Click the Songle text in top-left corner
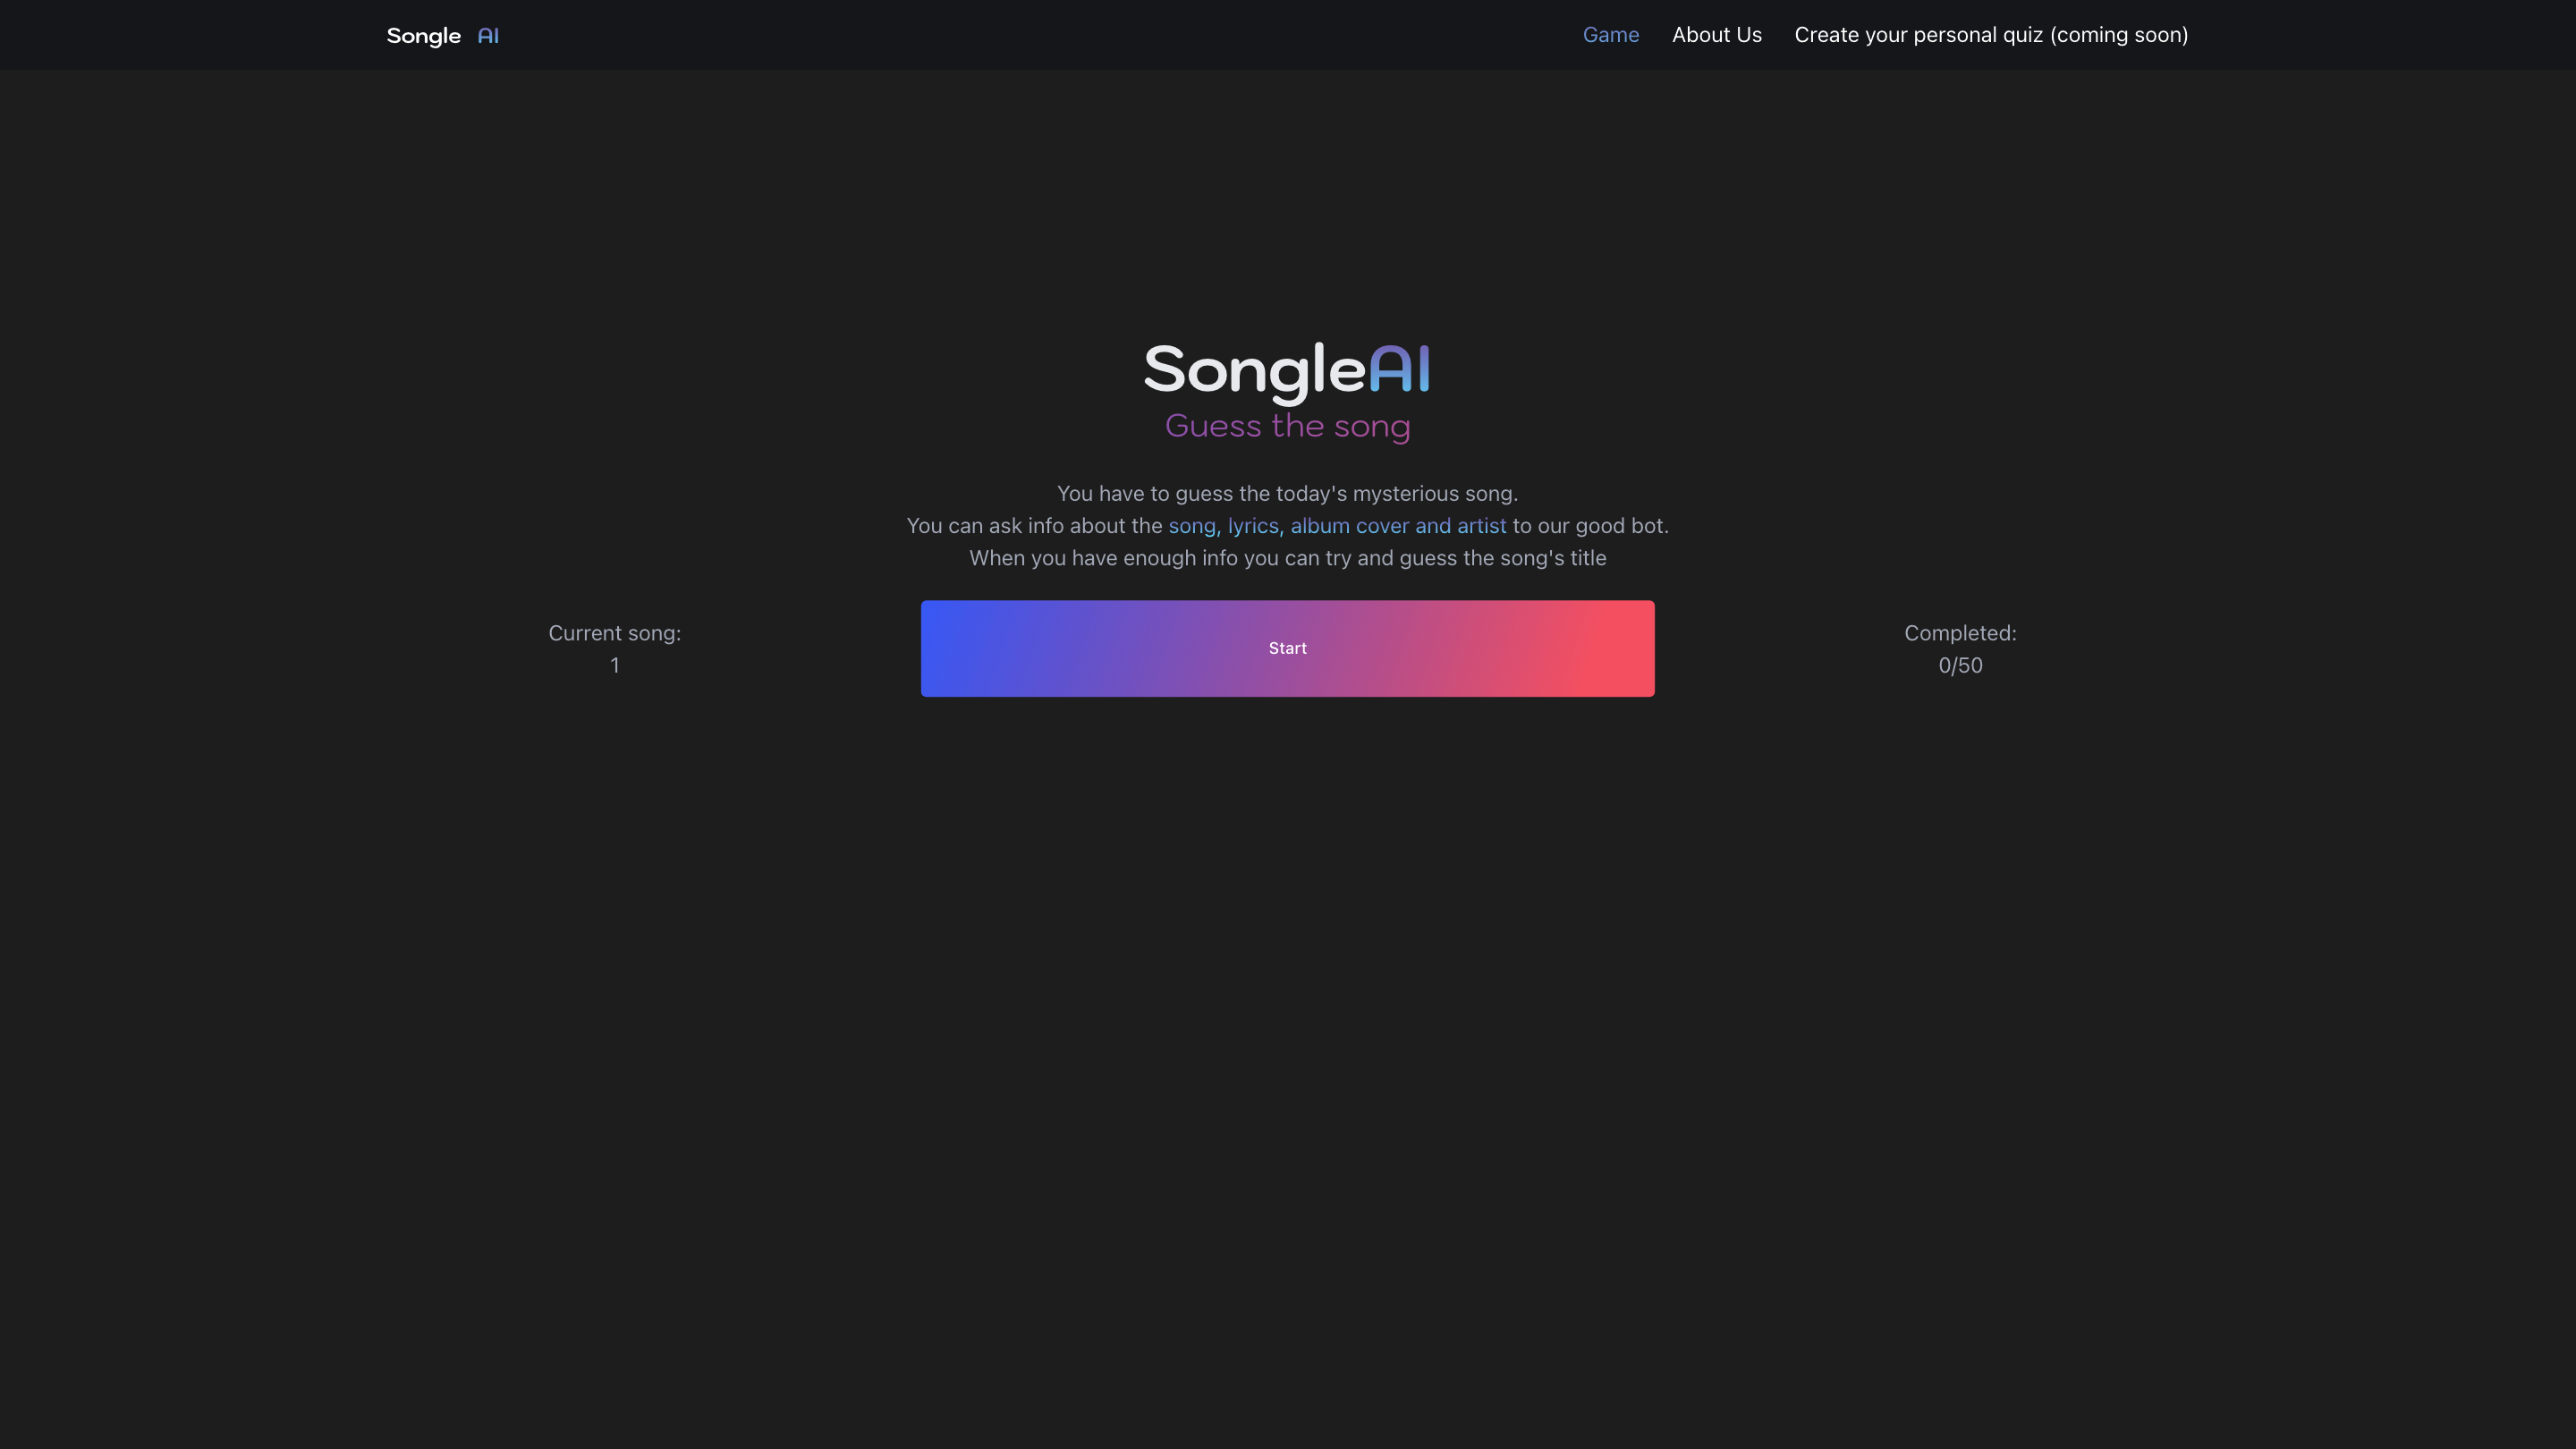Screen dimensions: 2576x1449 tap(424, 35)
